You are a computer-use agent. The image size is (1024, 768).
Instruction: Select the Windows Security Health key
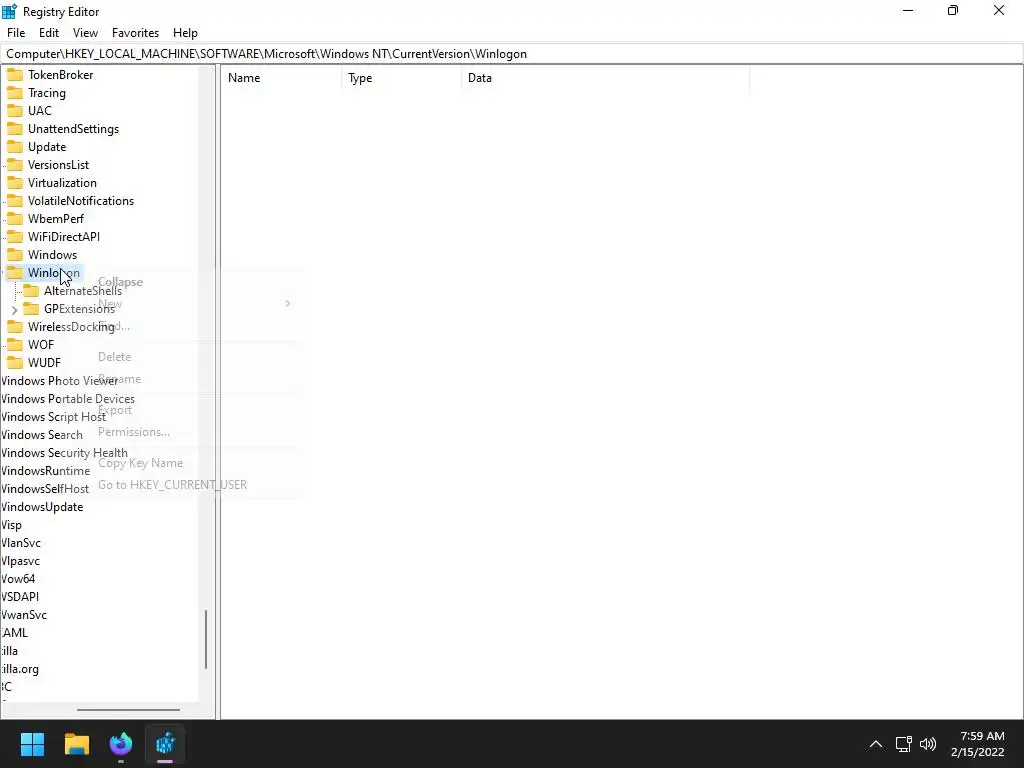click(64, 453)
